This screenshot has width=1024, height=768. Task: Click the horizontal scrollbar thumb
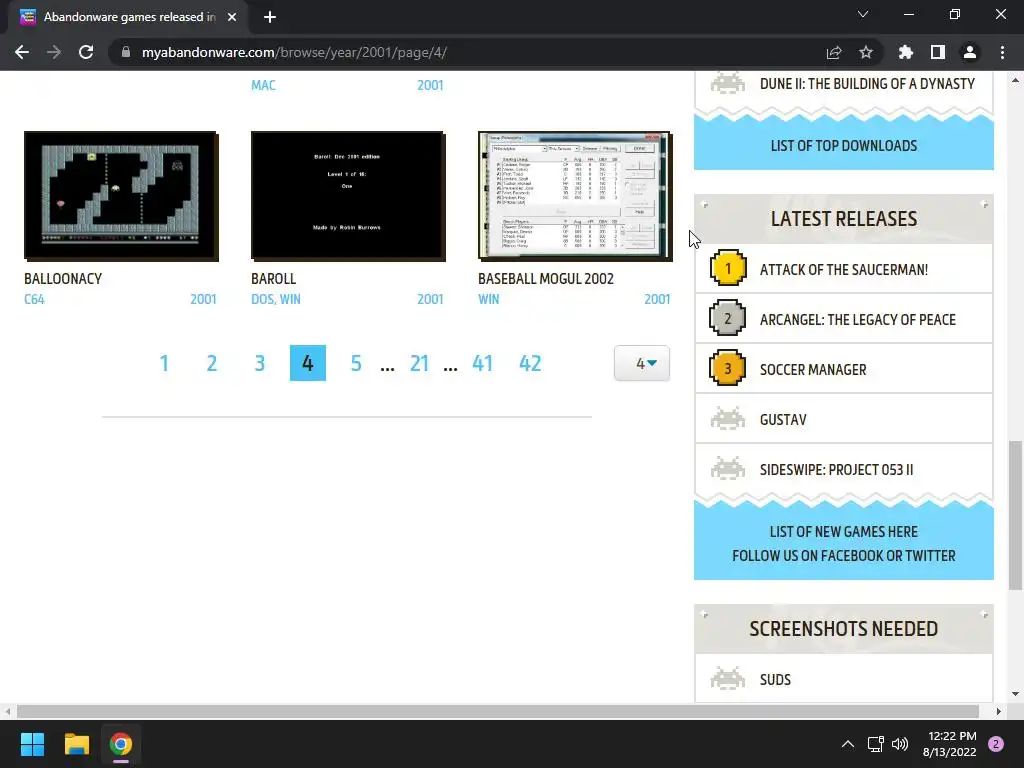(x=498, y=711)
